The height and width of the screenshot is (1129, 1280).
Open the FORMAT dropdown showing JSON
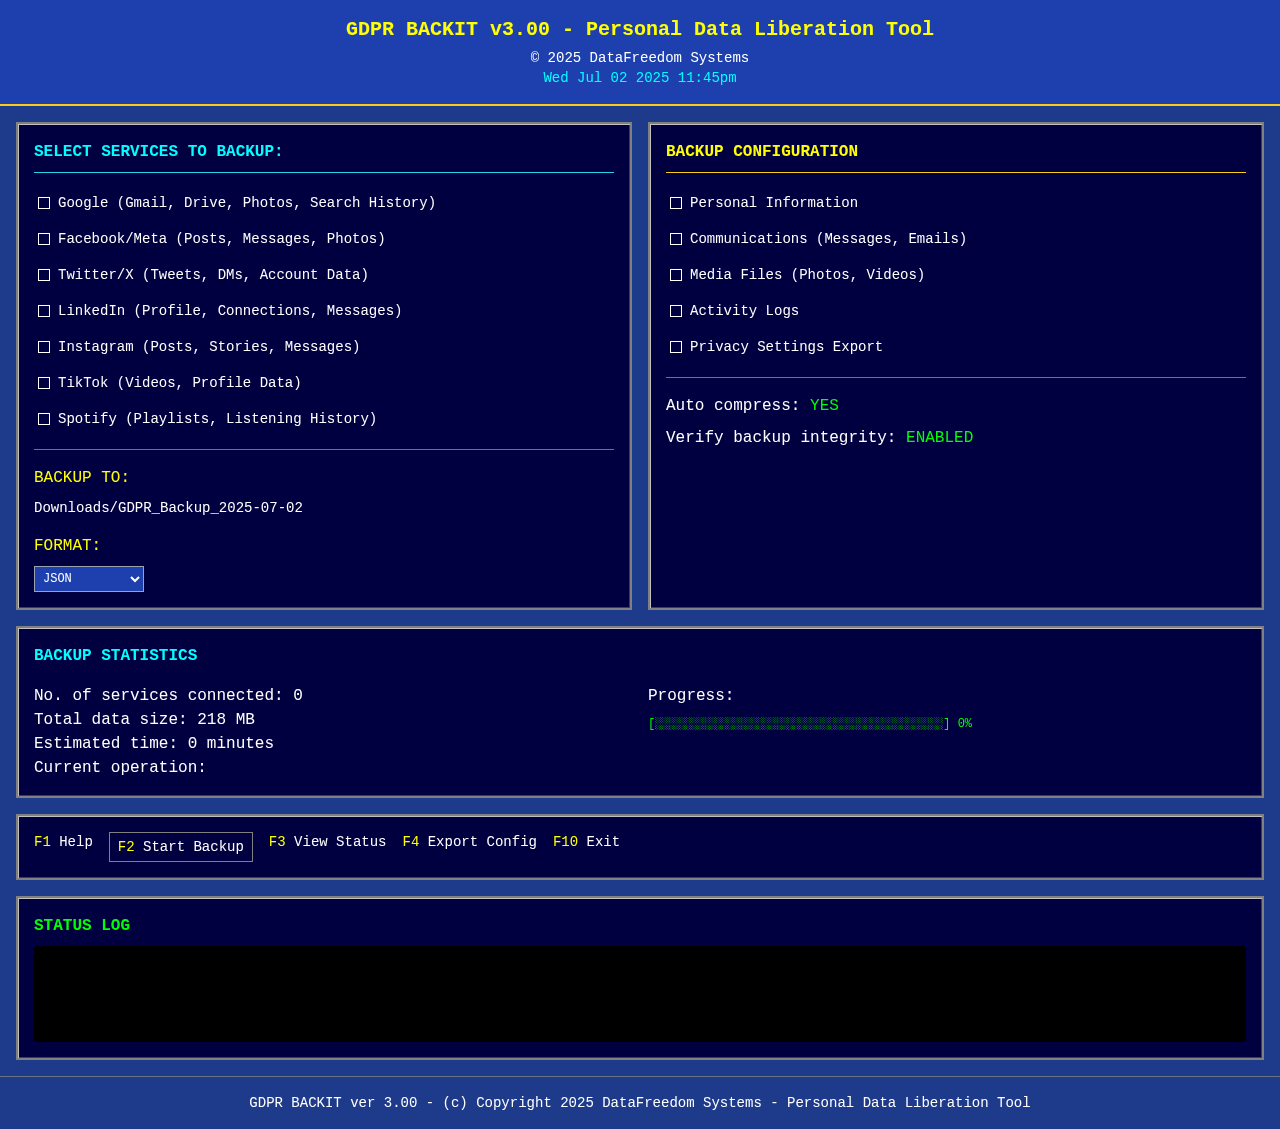click(89, 576)
